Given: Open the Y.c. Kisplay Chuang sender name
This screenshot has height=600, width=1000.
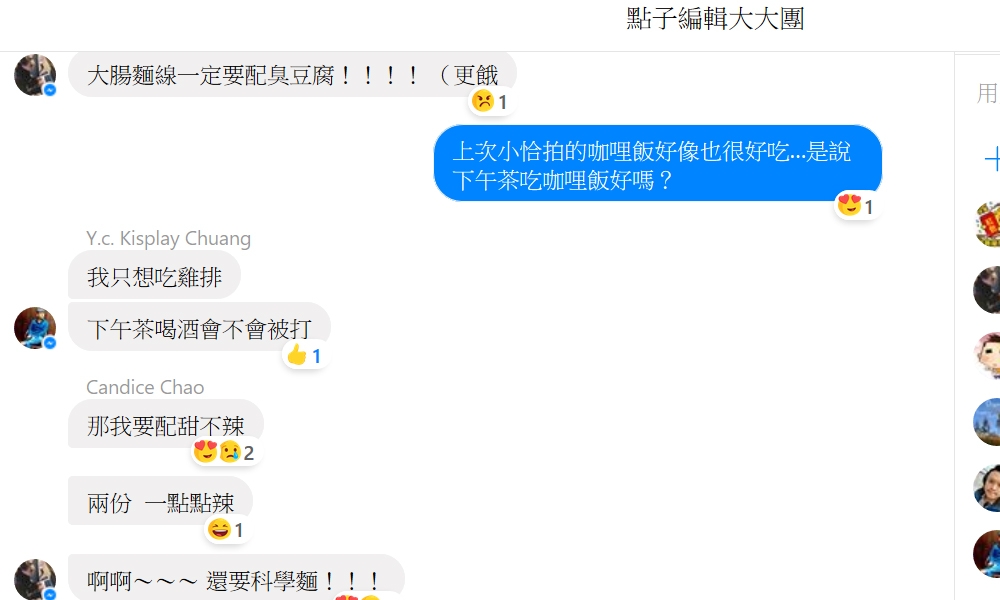Looking at the screenshot, I should pyautogui.click(x=168, y=238).
